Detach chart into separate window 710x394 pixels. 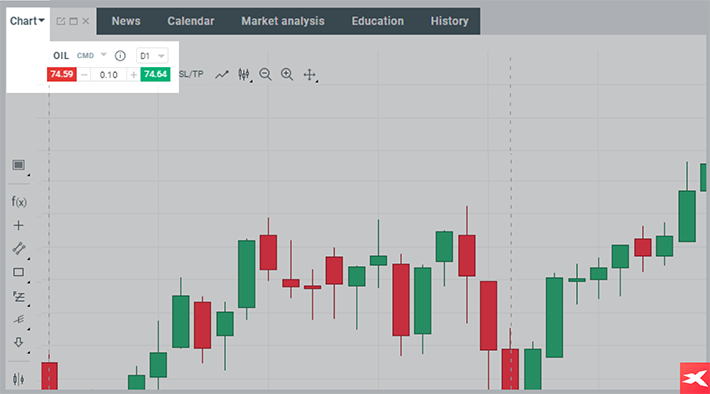[61, 21]
